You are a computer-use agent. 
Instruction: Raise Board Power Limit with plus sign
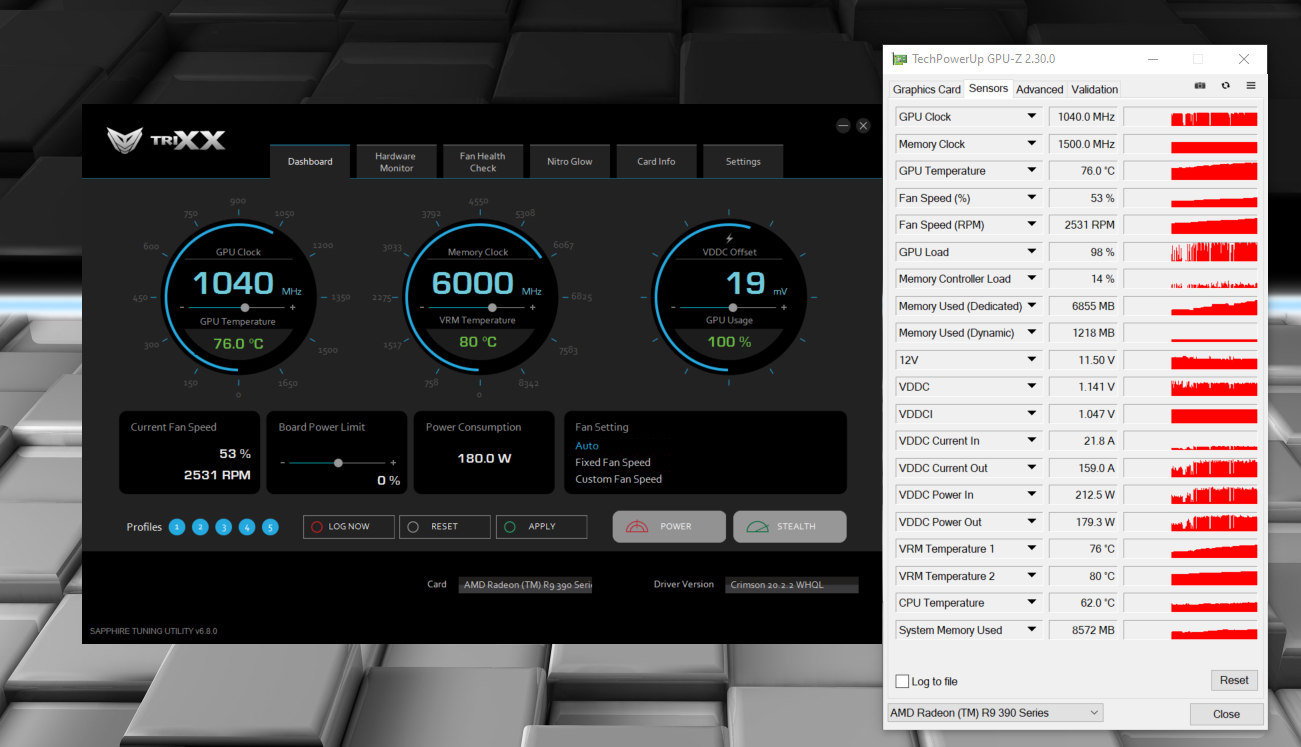click(393, 463)
